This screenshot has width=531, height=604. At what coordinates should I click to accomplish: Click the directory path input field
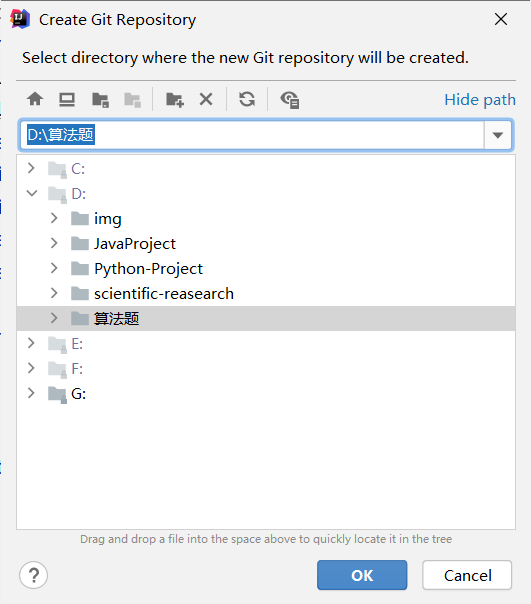pyautogui.click(x=252, y=135)
